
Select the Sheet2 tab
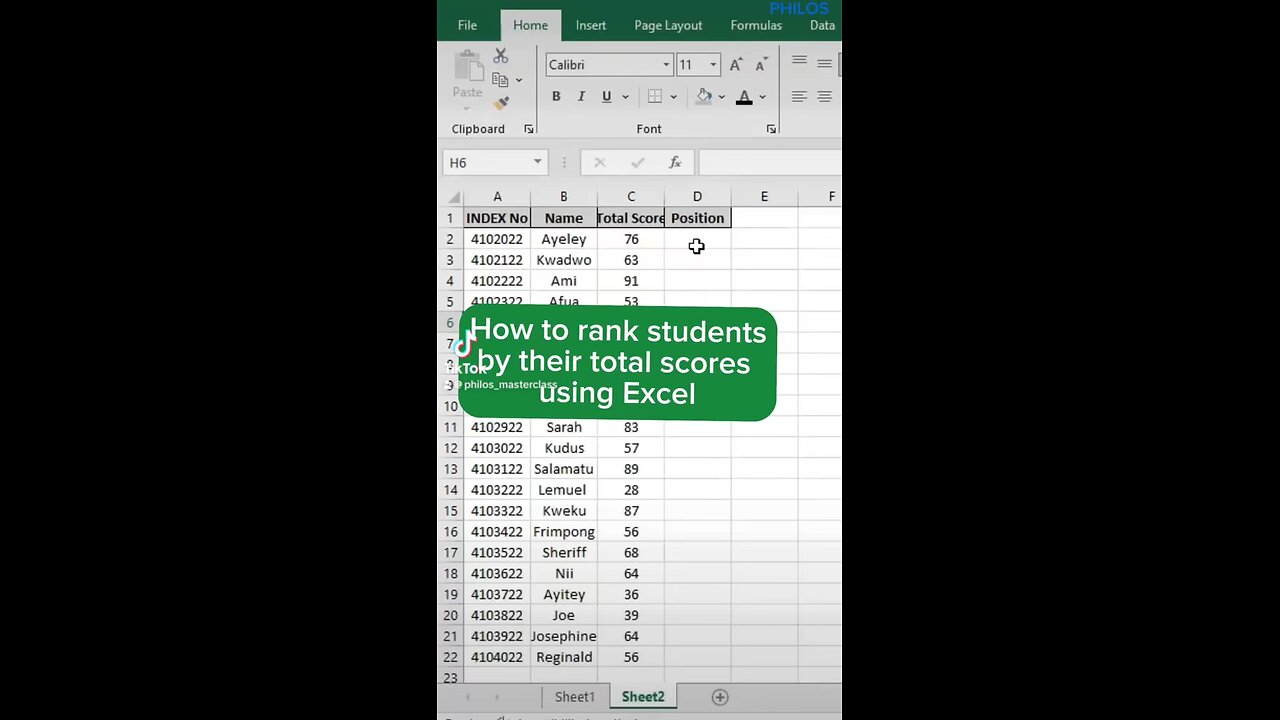643,697
